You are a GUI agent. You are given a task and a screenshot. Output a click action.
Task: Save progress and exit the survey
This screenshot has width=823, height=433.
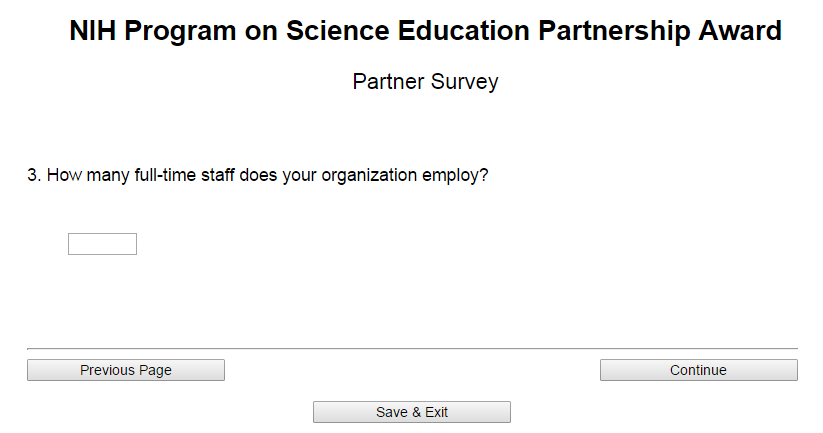412,412
